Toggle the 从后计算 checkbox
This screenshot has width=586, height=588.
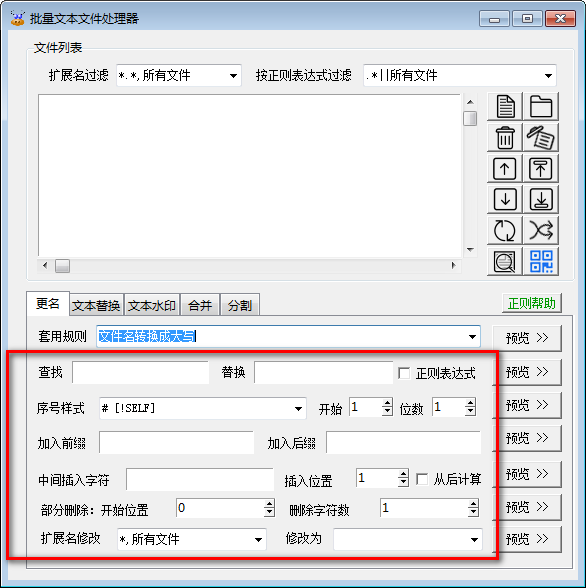422,479
